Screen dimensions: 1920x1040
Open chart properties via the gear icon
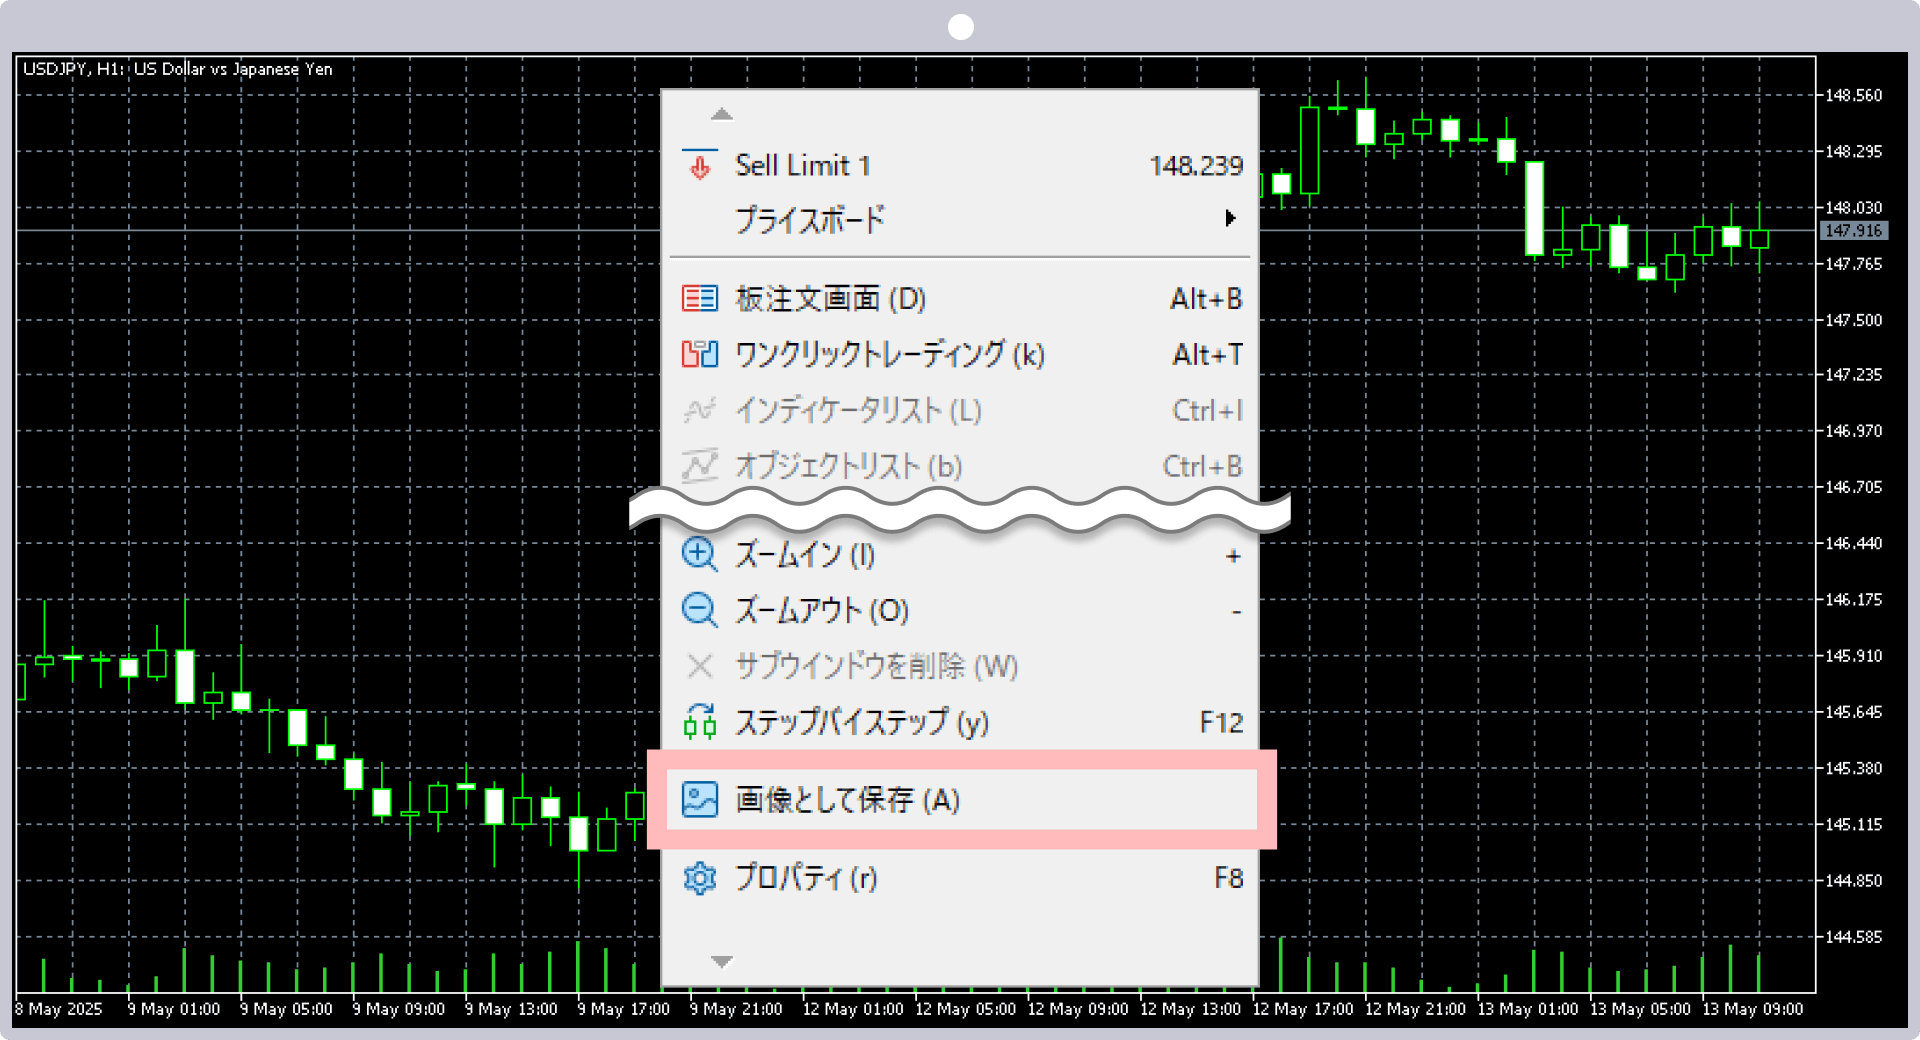click(x=701, y=878)
